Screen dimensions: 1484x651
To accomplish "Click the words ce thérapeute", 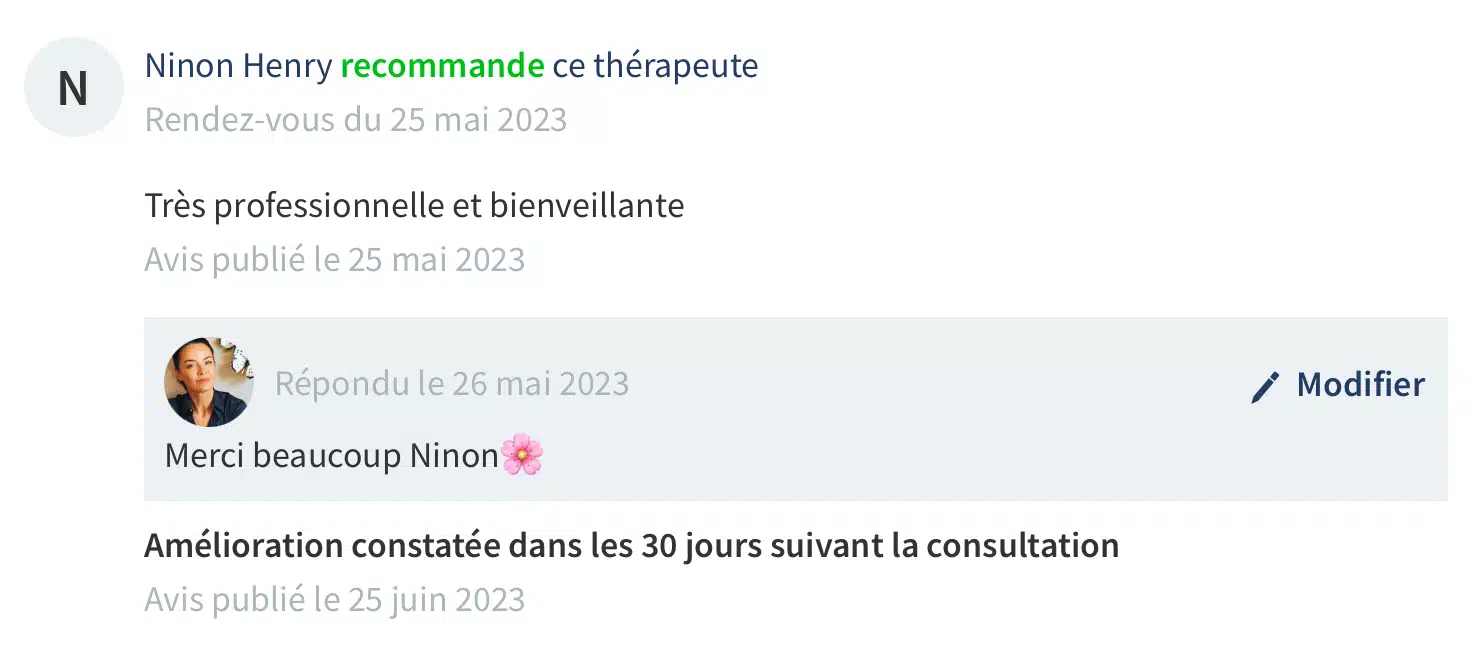I will pyautogui.click(x=655, y=66).
